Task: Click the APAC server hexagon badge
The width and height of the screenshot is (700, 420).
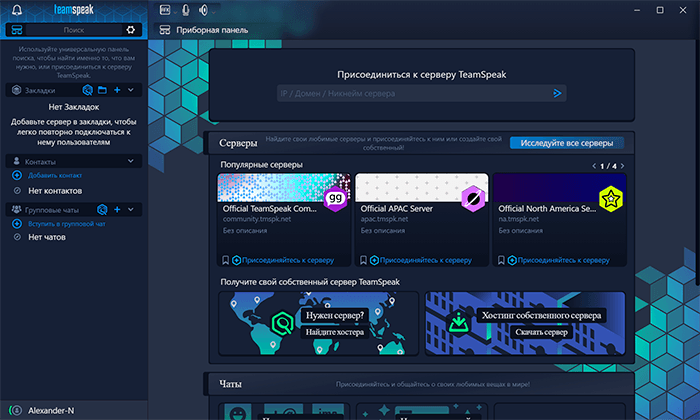Action: click(x=473, y=199)
